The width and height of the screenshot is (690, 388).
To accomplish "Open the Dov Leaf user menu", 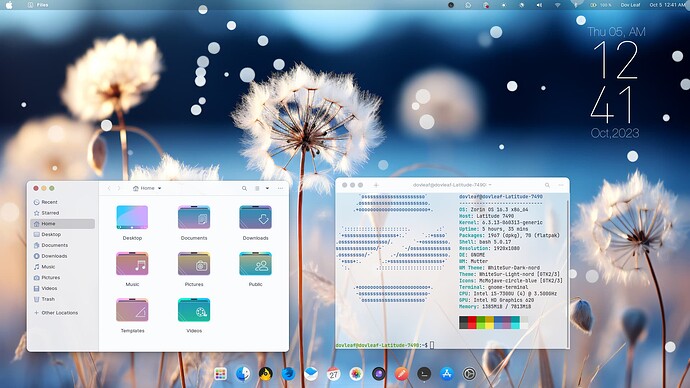I will point(630,5).
